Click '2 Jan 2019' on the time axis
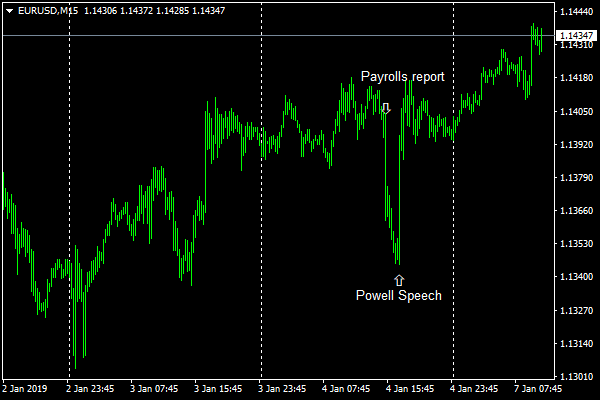The image size is (600, 400). pyautogui.click(x=27, y=388)
